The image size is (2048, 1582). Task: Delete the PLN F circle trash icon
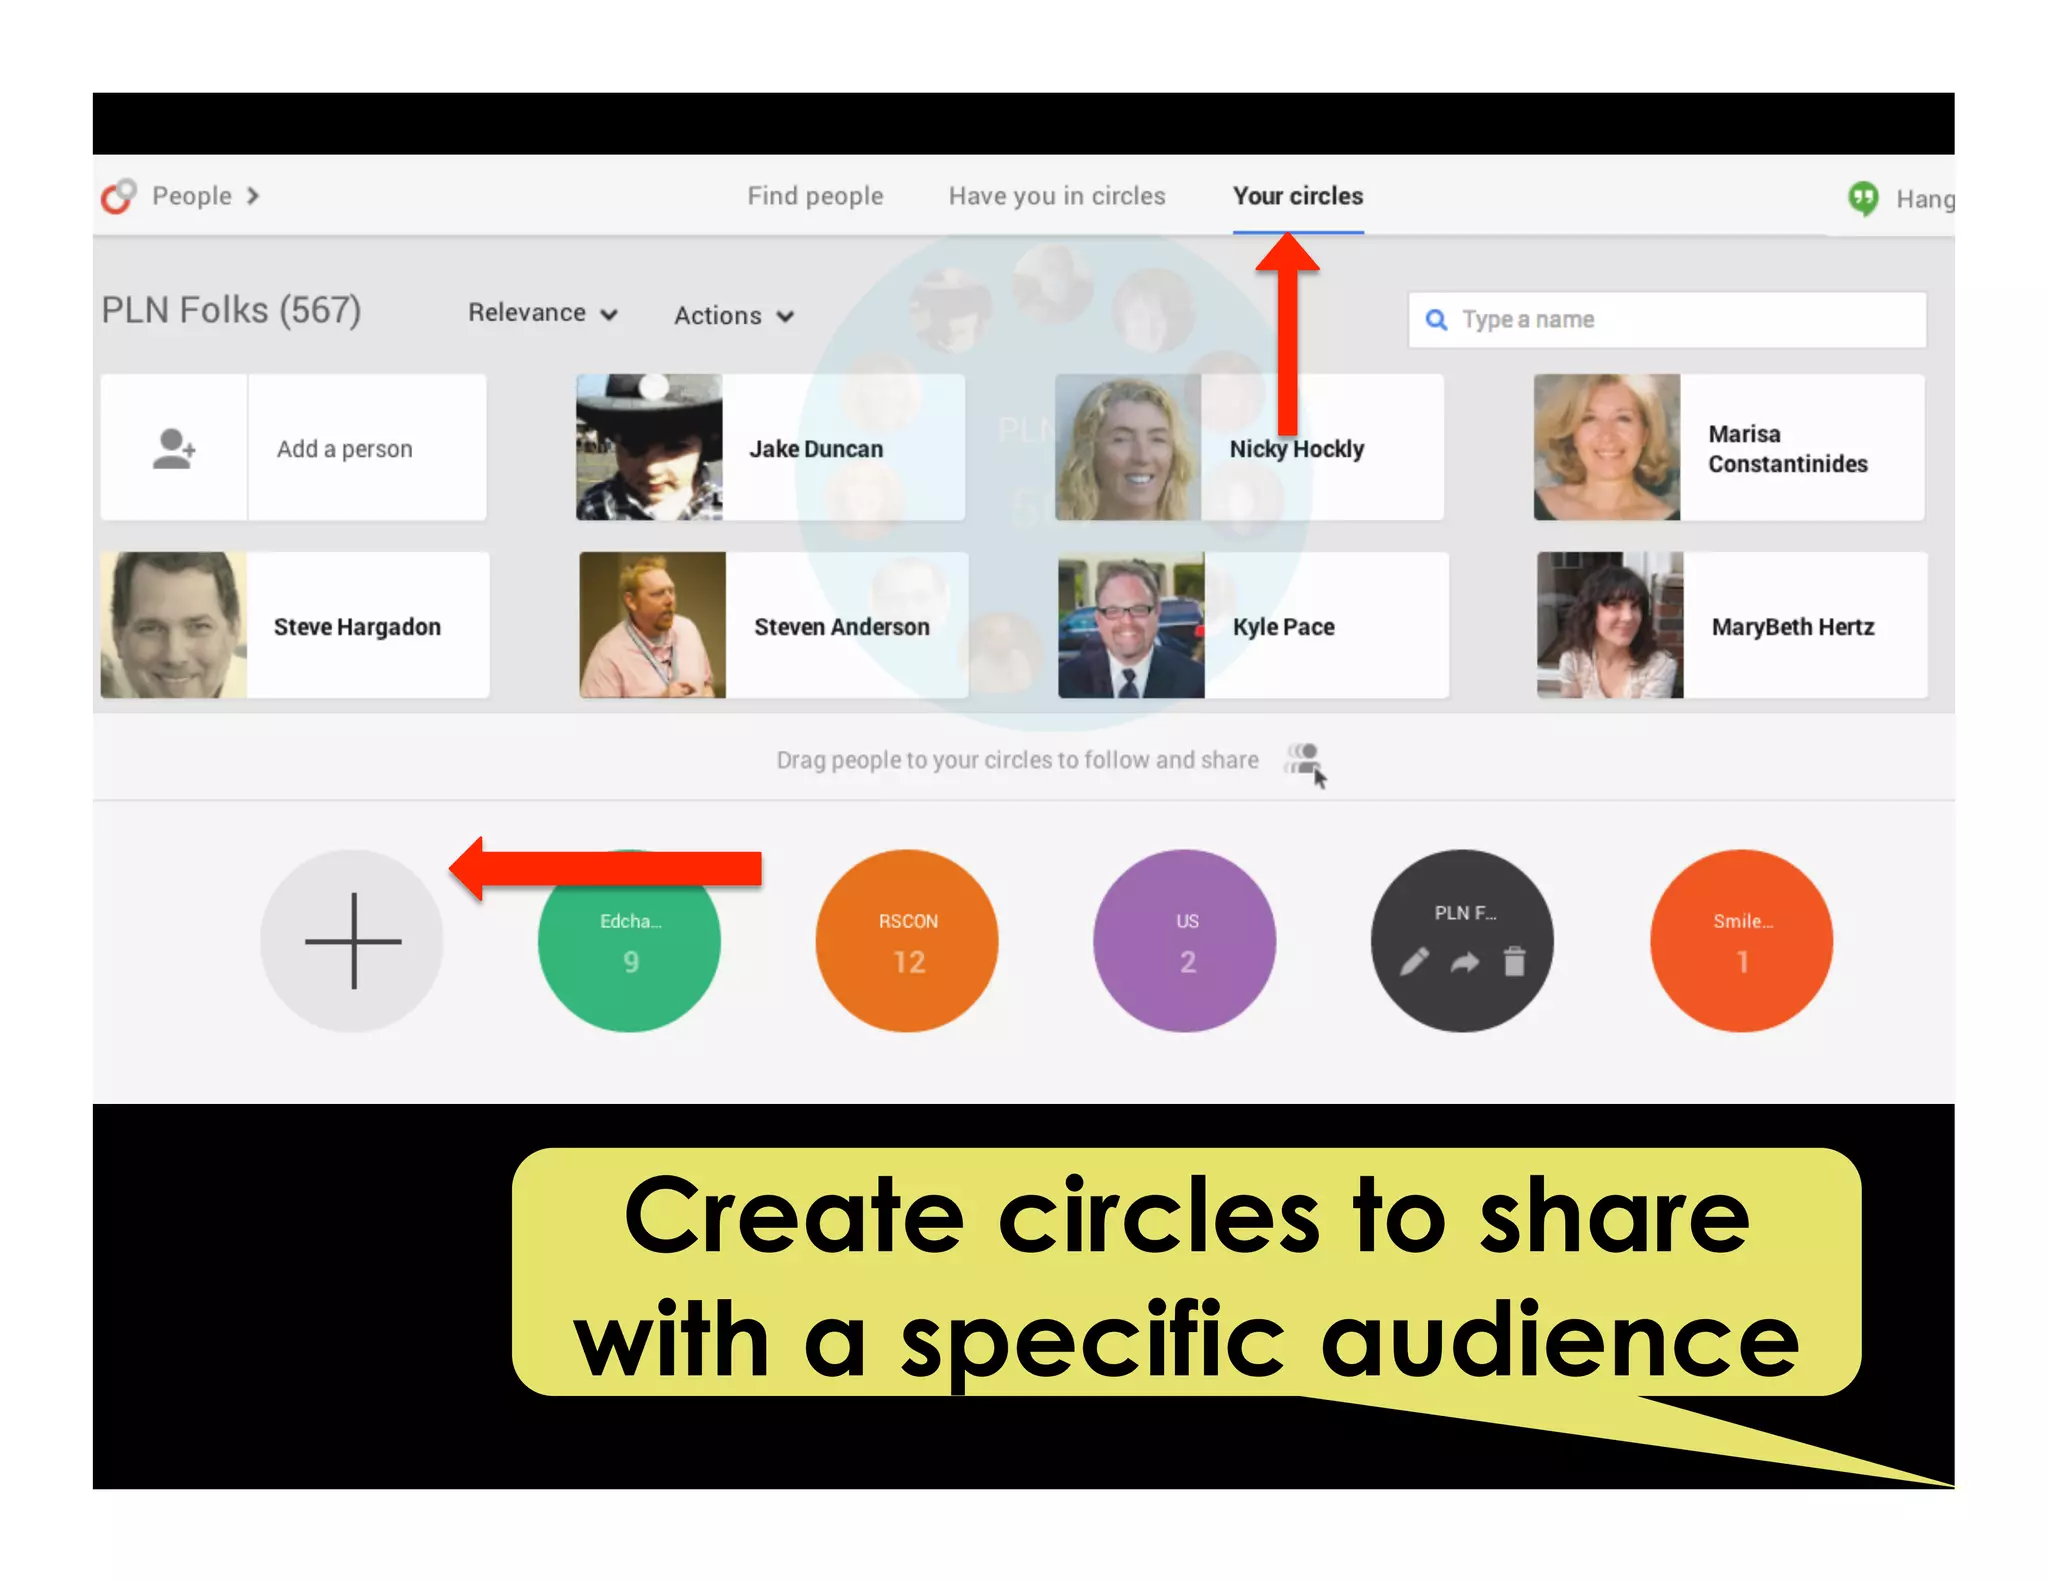click(1515, 961)
